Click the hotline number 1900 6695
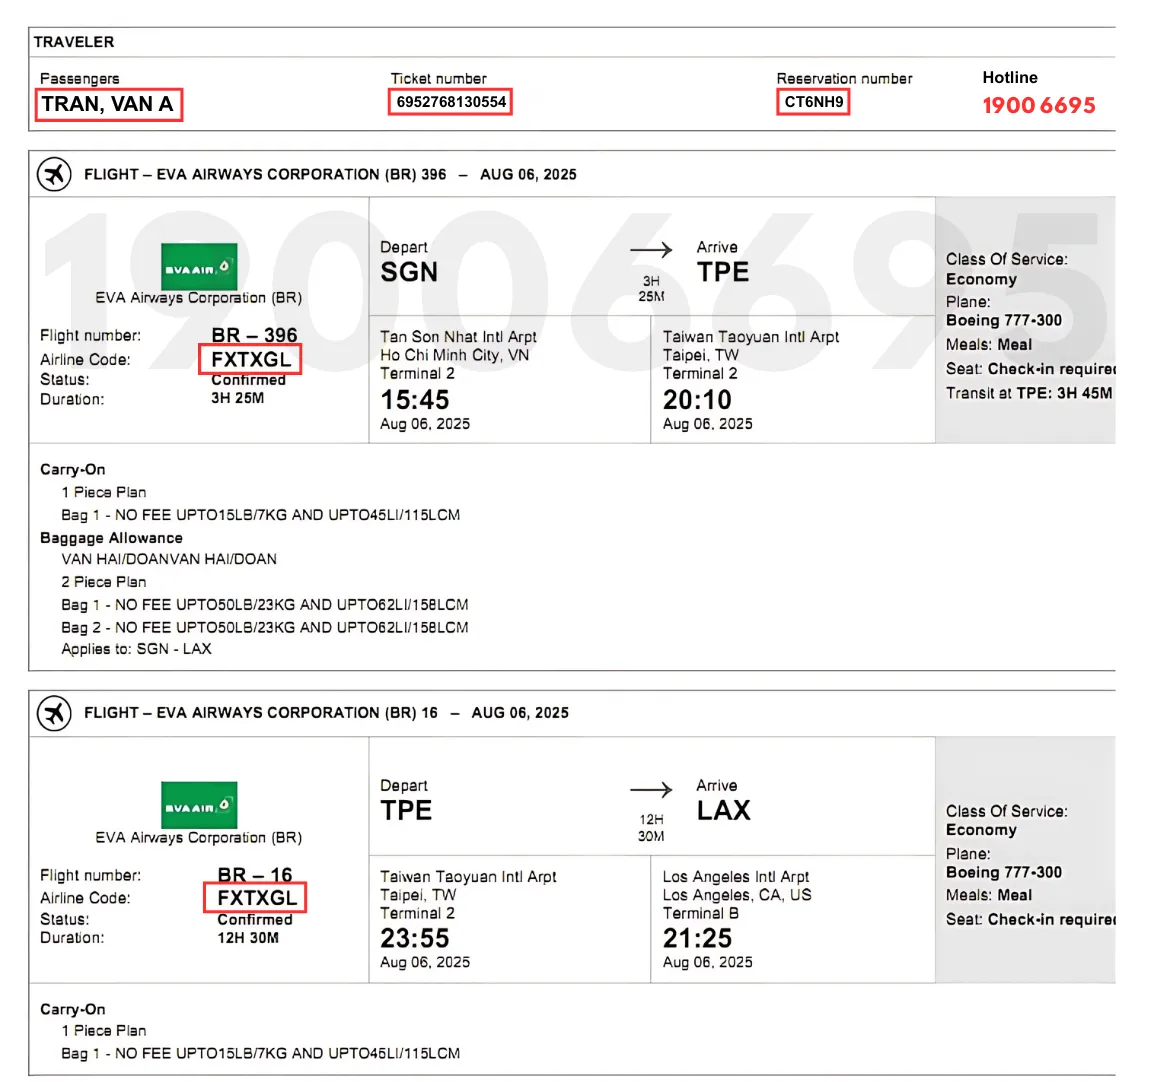This screenshot has height=1082, width=1154. tap(1039, 104)
